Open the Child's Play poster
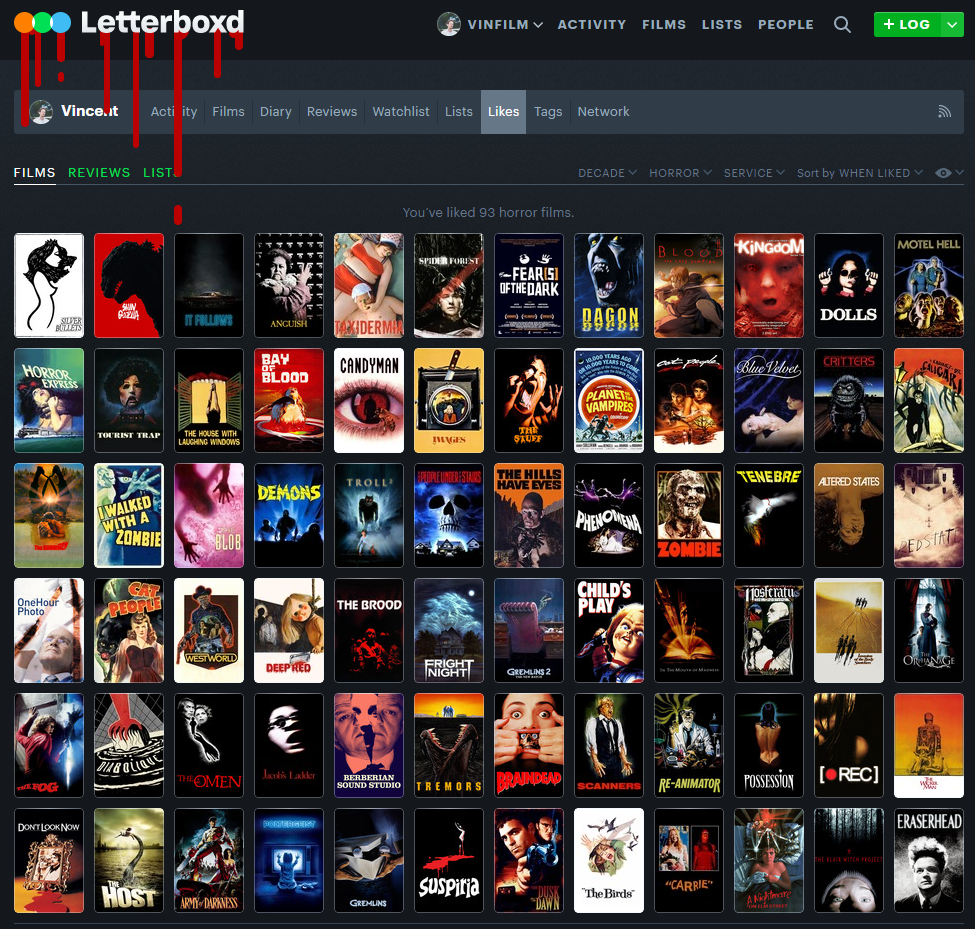Image resolution: width=975 pixels, height=929 pixels. click(609, 631)
